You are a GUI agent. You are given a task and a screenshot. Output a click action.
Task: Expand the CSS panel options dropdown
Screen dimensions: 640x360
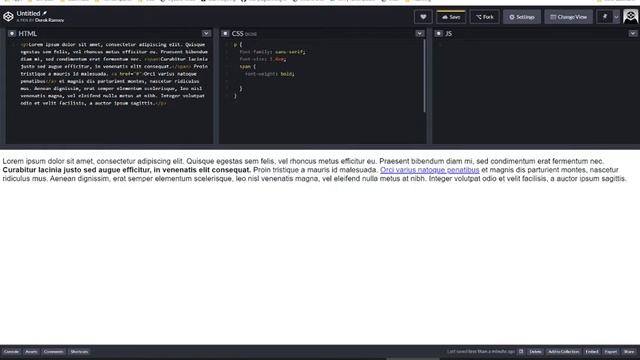[420, 33]
